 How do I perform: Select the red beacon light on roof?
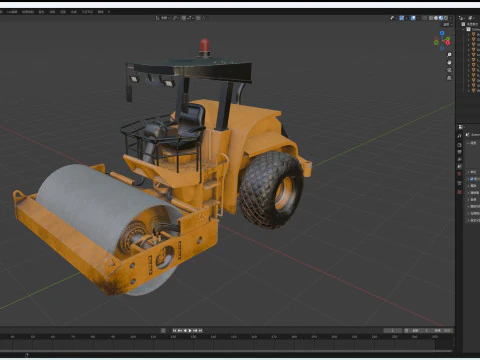(x=205, y=46)
